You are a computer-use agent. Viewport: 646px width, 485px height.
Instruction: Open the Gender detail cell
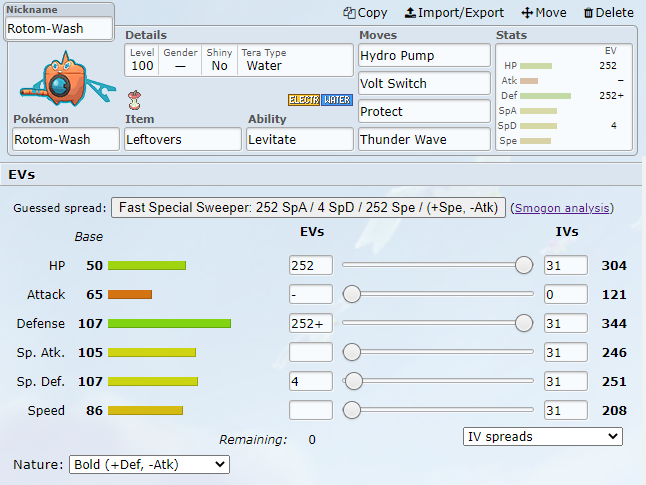point(180,60)
